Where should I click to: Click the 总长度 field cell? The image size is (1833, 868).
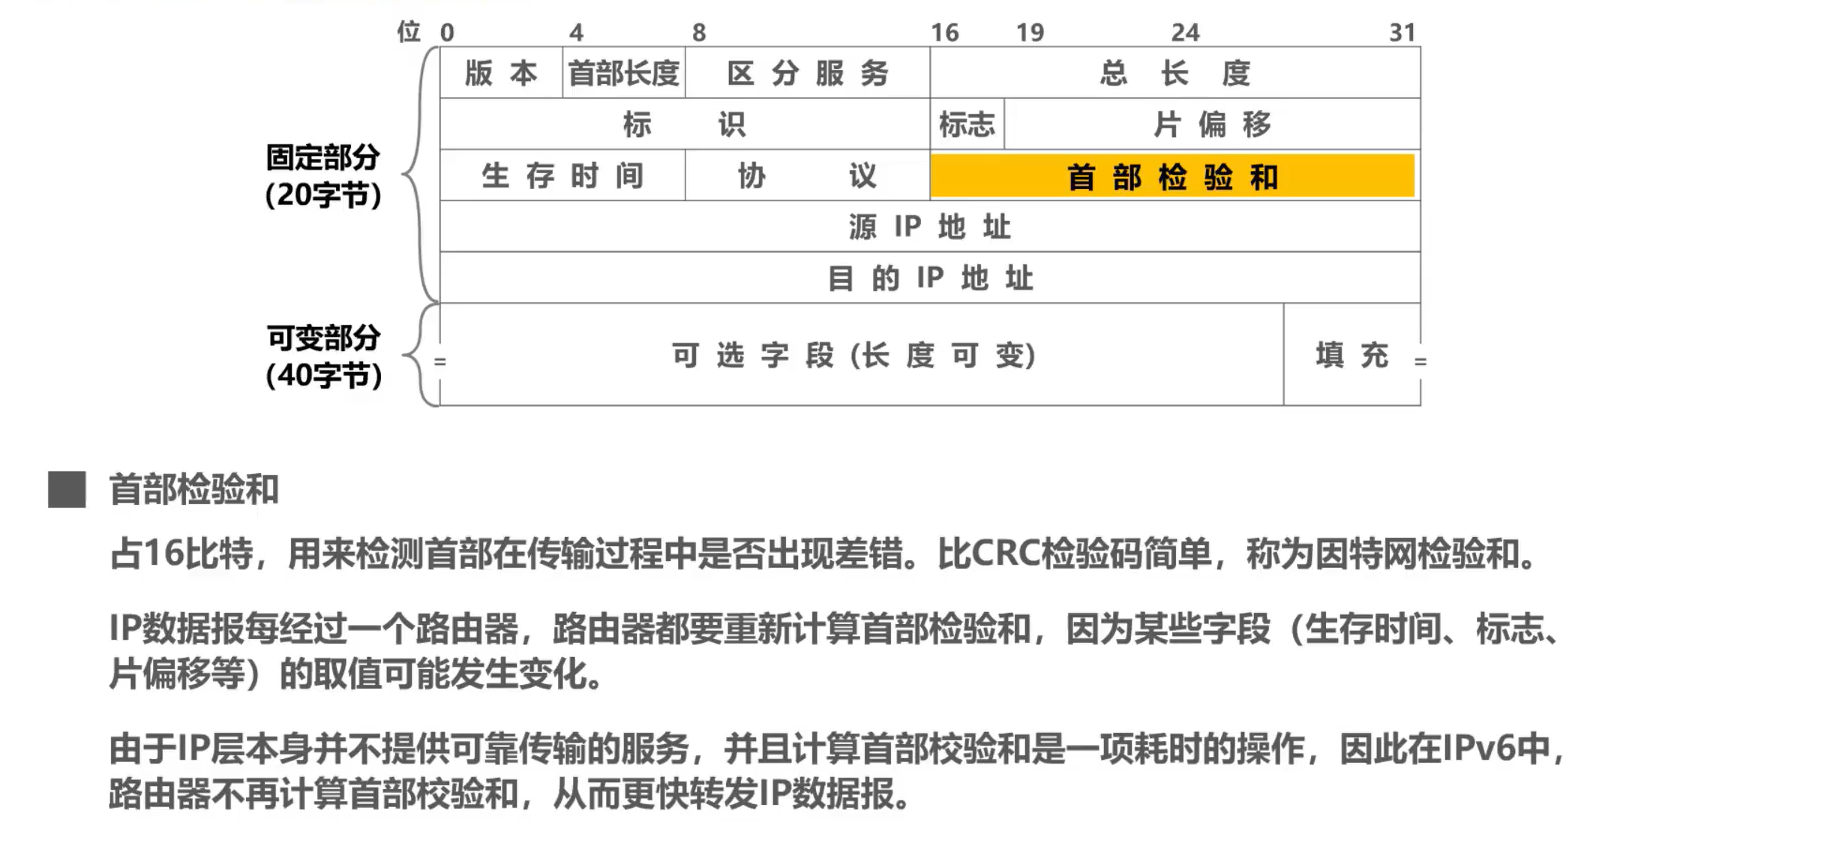tap(1175, 73)
